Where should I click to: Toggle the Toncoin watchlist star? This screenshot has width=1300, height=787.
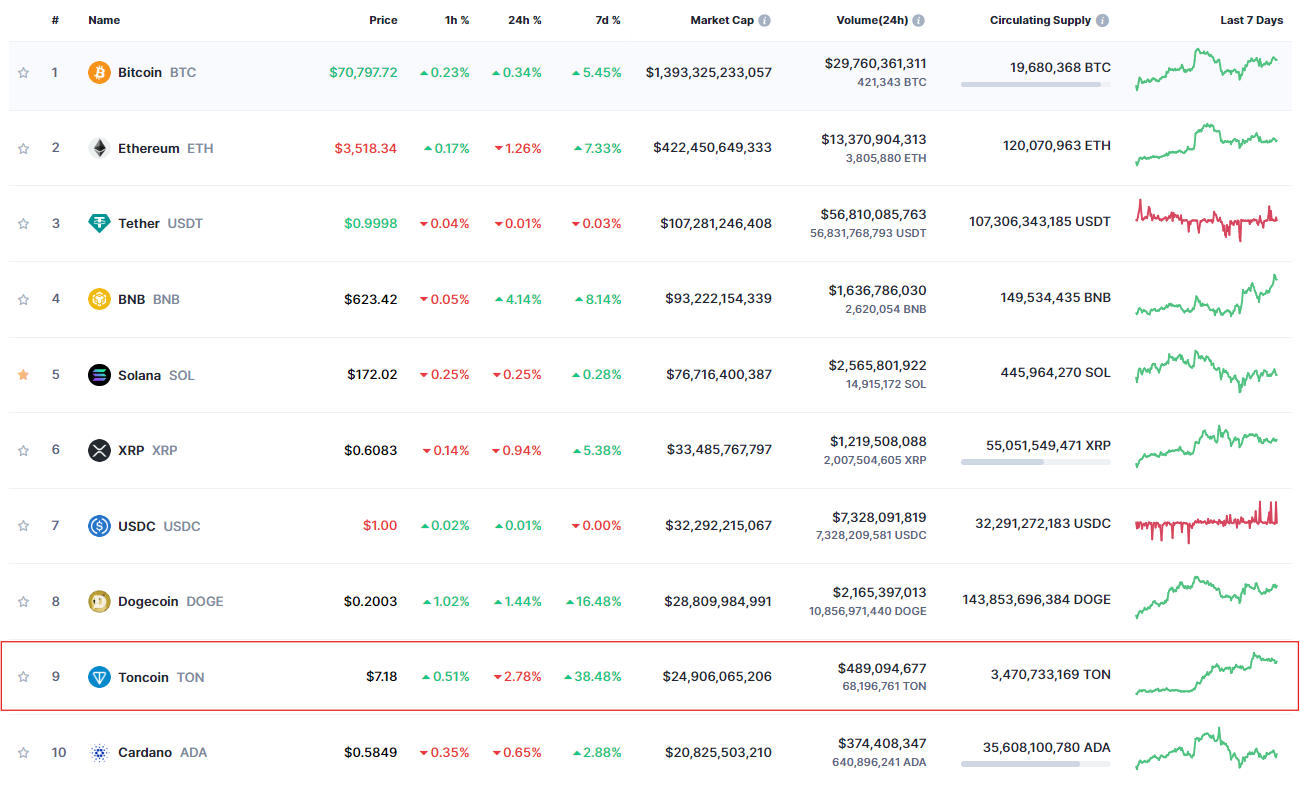click(x=23, y=677)
